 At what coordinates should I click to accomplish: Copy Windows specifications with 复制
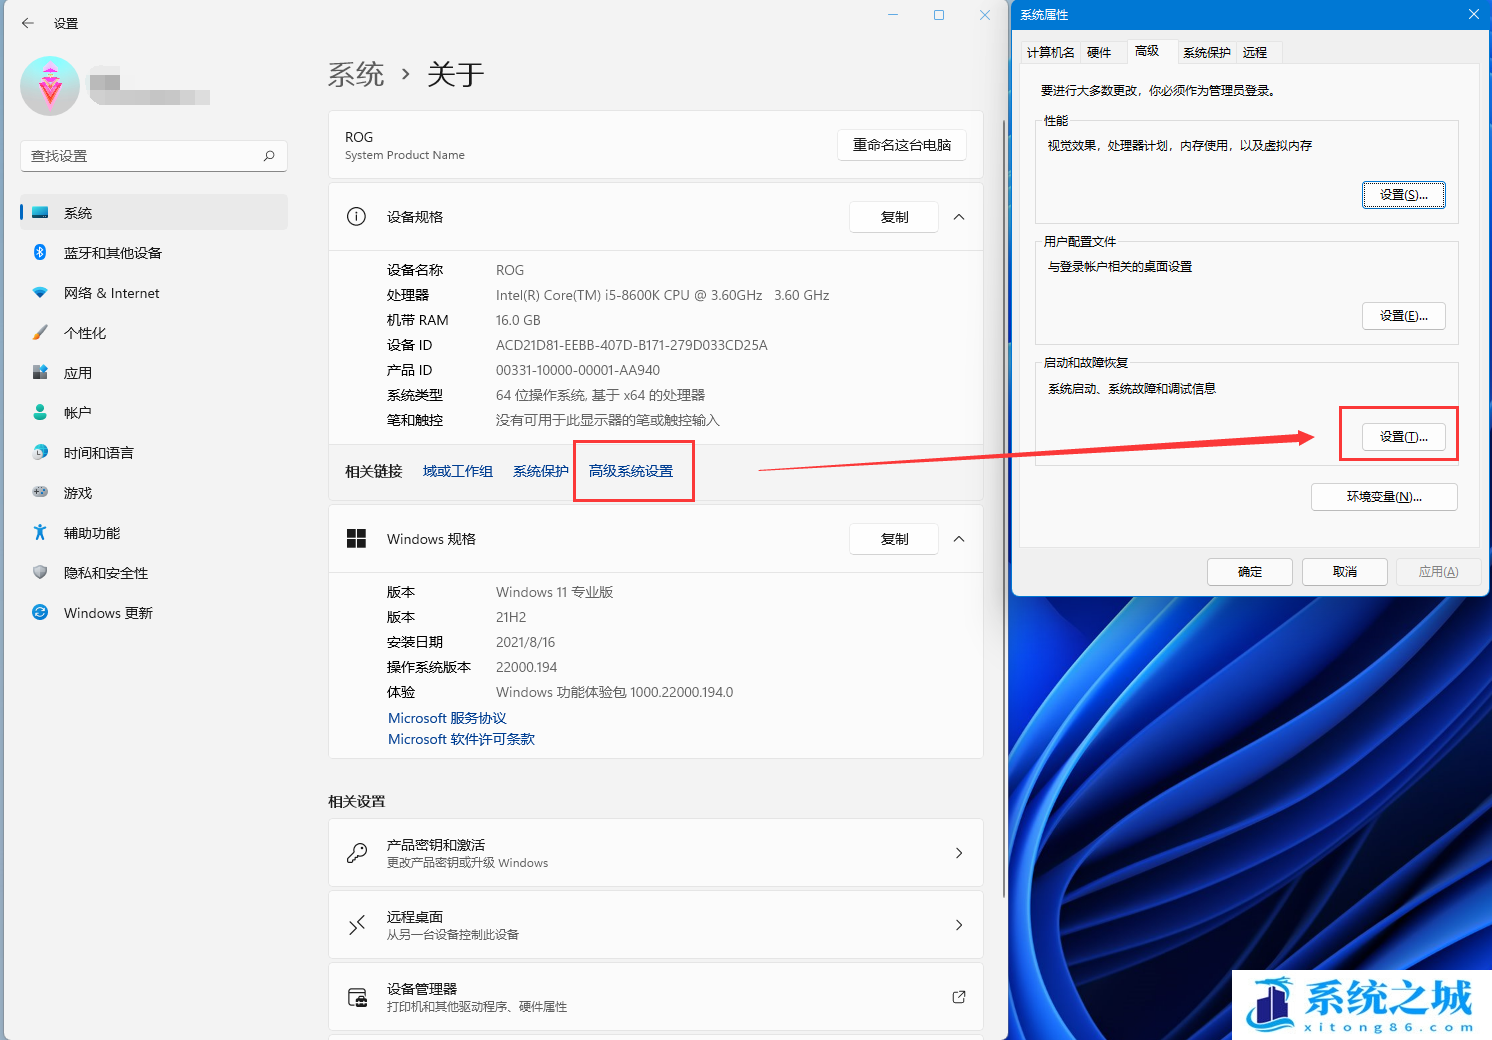(x=894, y=539)
